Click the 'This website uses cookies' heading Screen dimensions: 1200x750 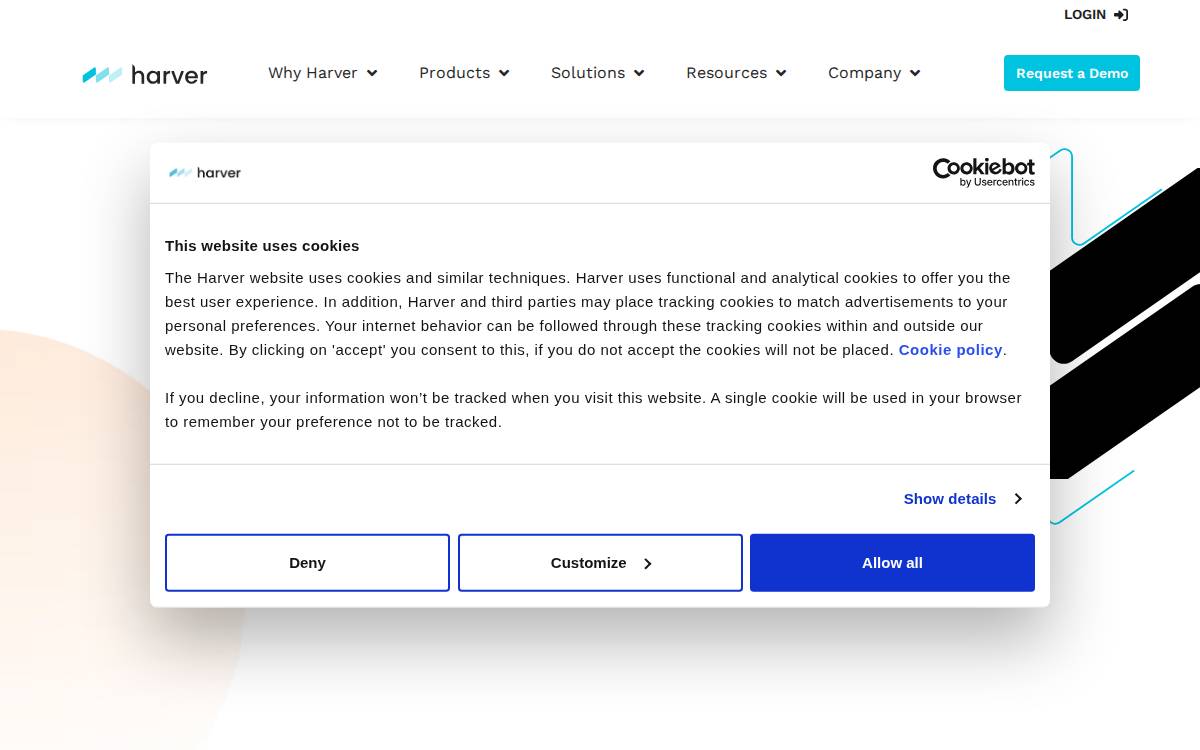262,245
